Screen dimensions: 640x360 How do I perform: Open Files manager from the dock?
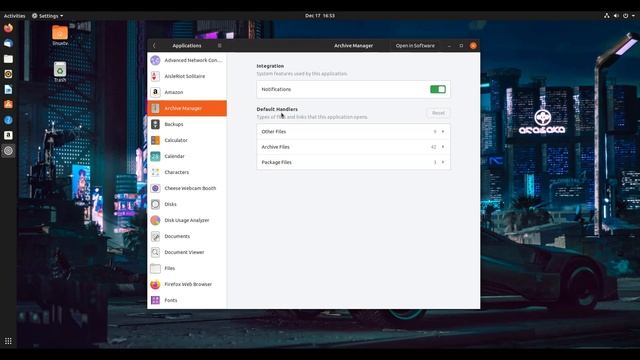coord(8,59)
